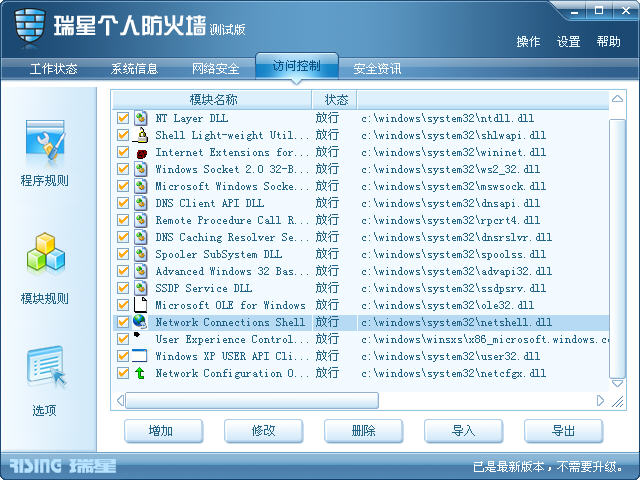This screenshot has height=480, width=640.
Task: Toggle the SSDP Service DLL checkbox
Action: 123,288
